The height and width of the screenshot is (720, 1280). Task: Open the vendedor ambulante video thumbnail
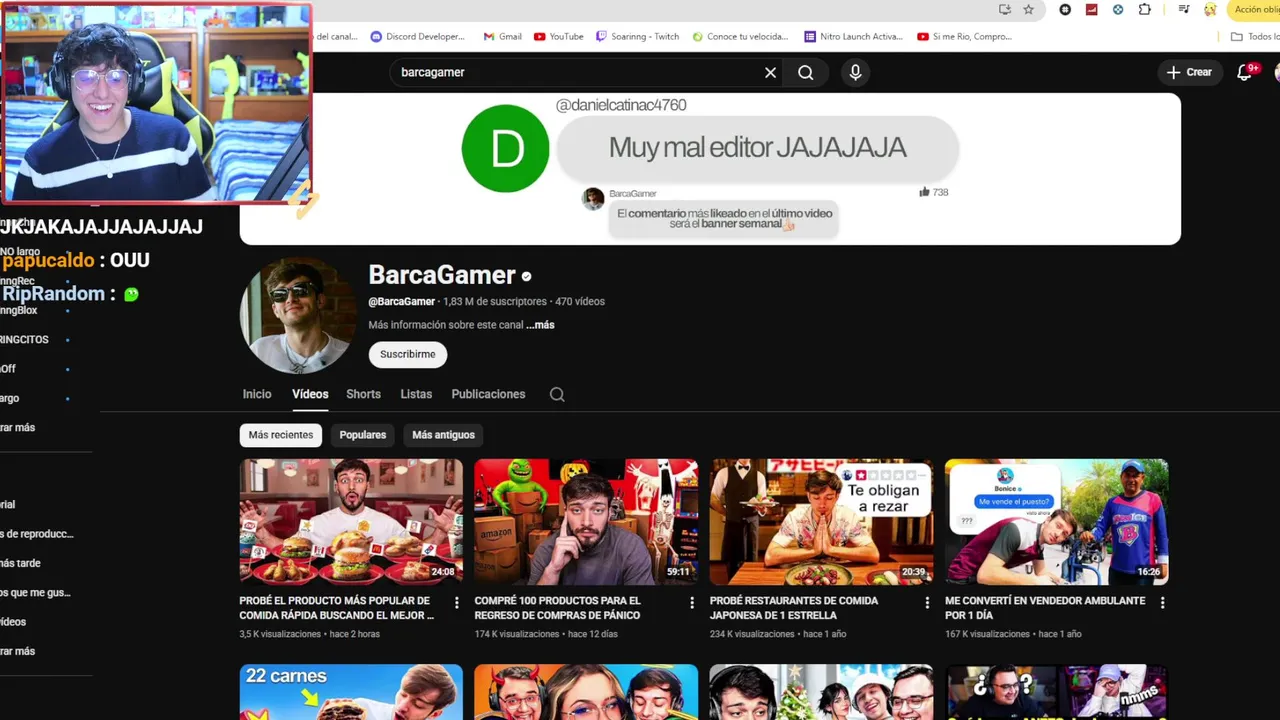click(1056, 521)
